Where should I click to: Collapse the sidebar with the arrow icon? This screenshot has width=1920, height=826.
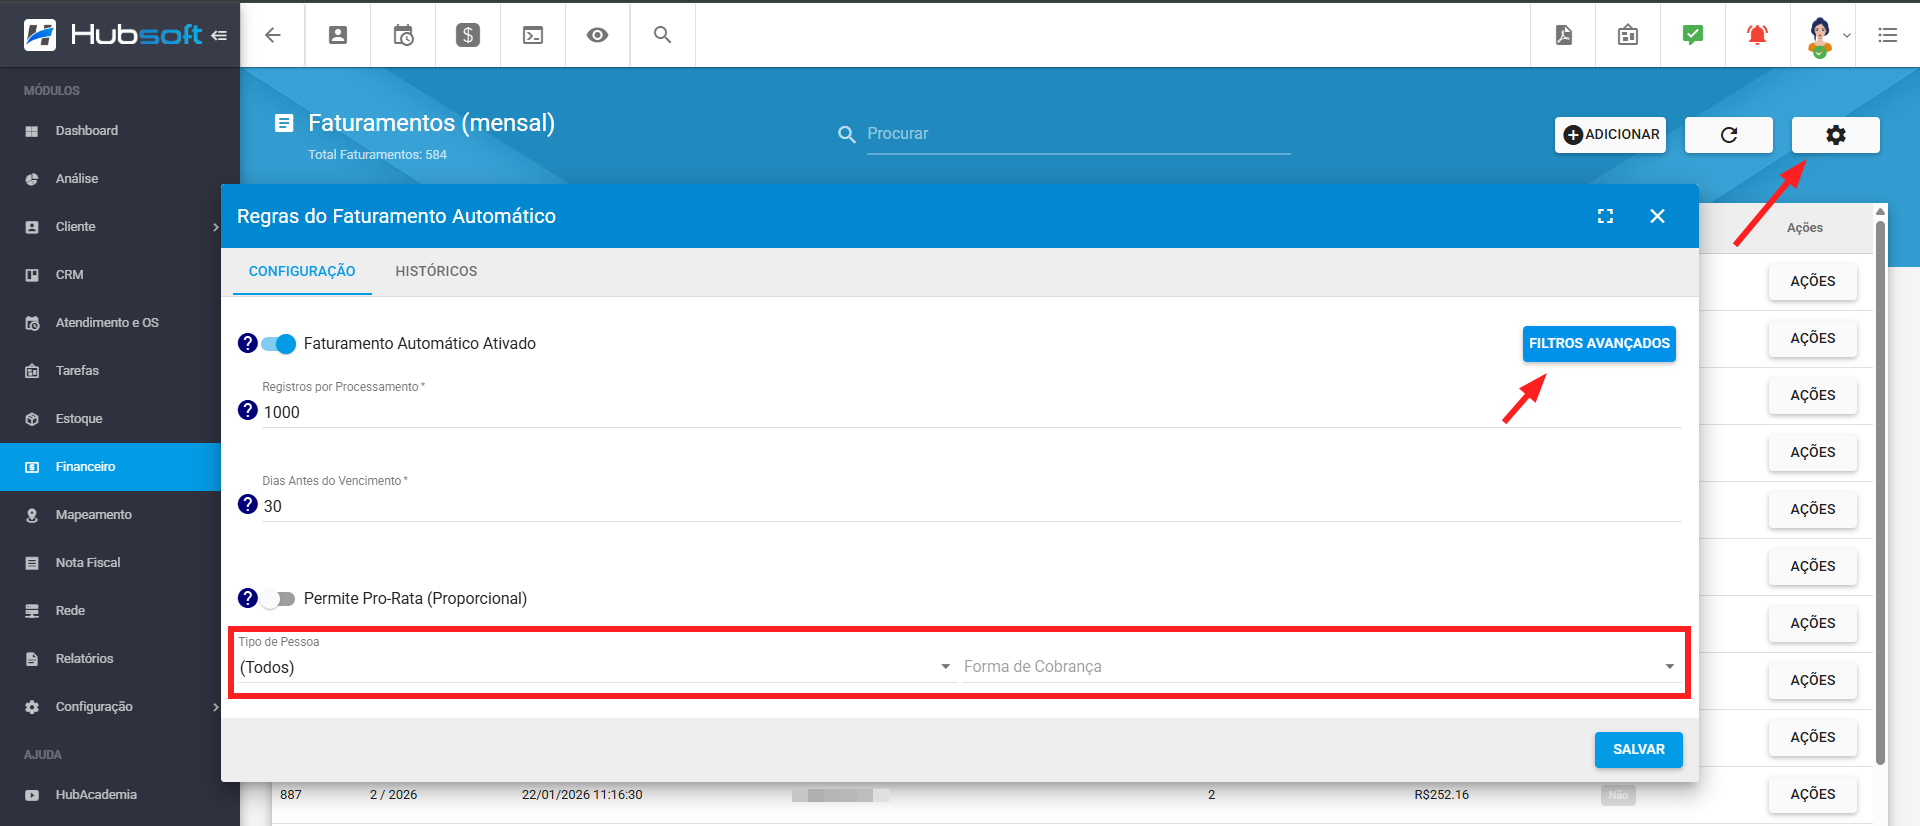[219, 35]
